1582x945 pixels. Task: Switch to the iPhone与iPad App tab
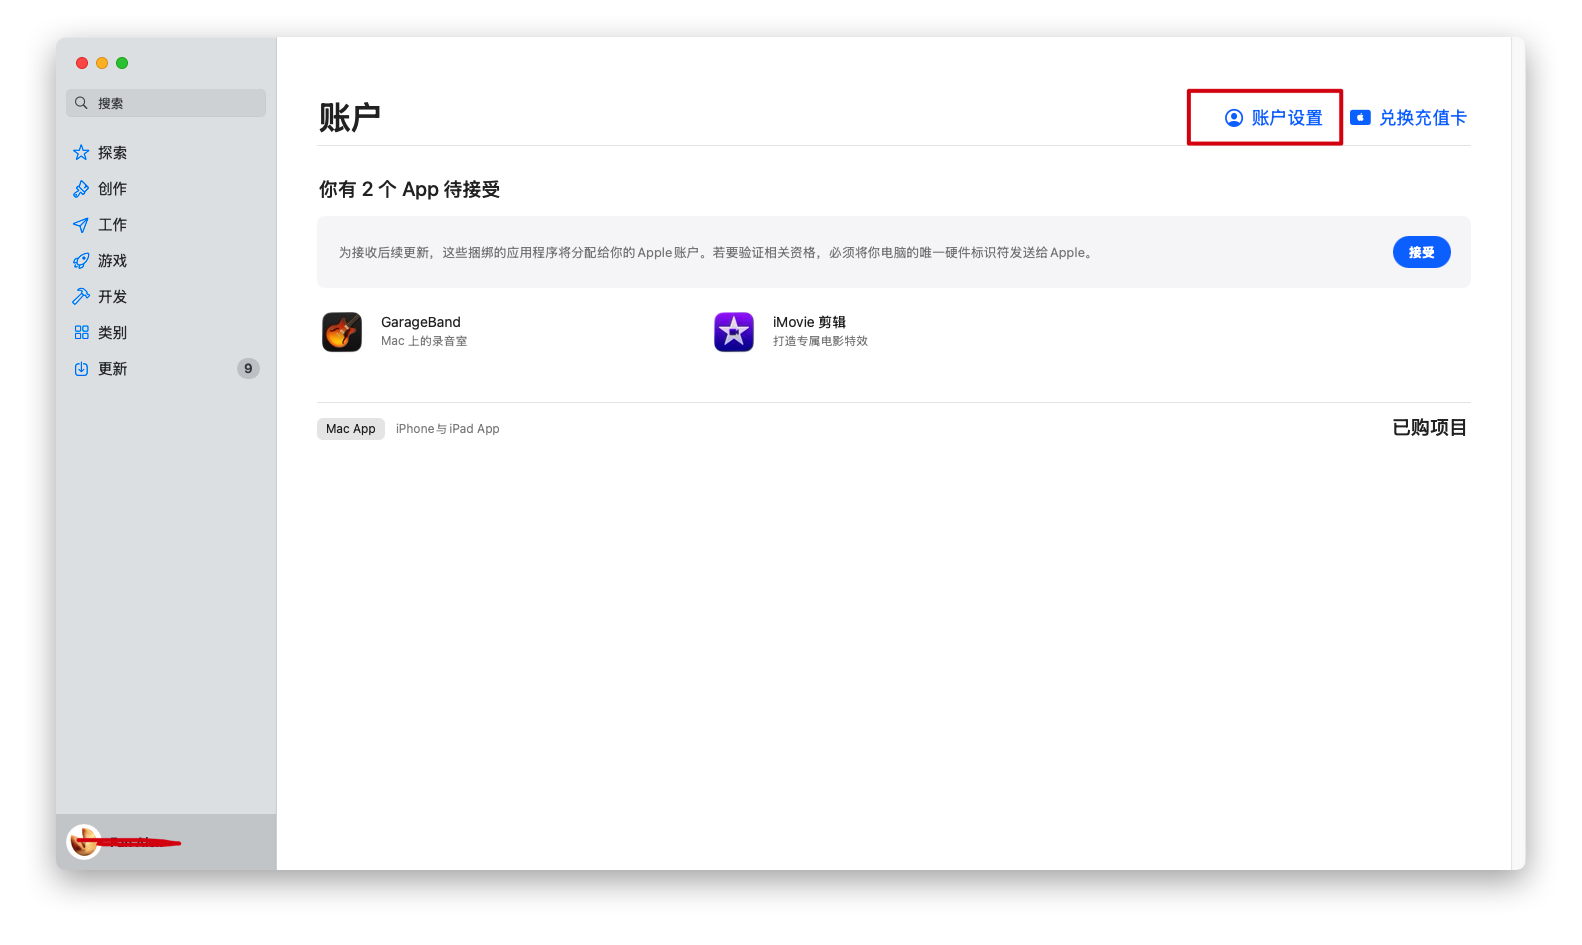[447, 429]
